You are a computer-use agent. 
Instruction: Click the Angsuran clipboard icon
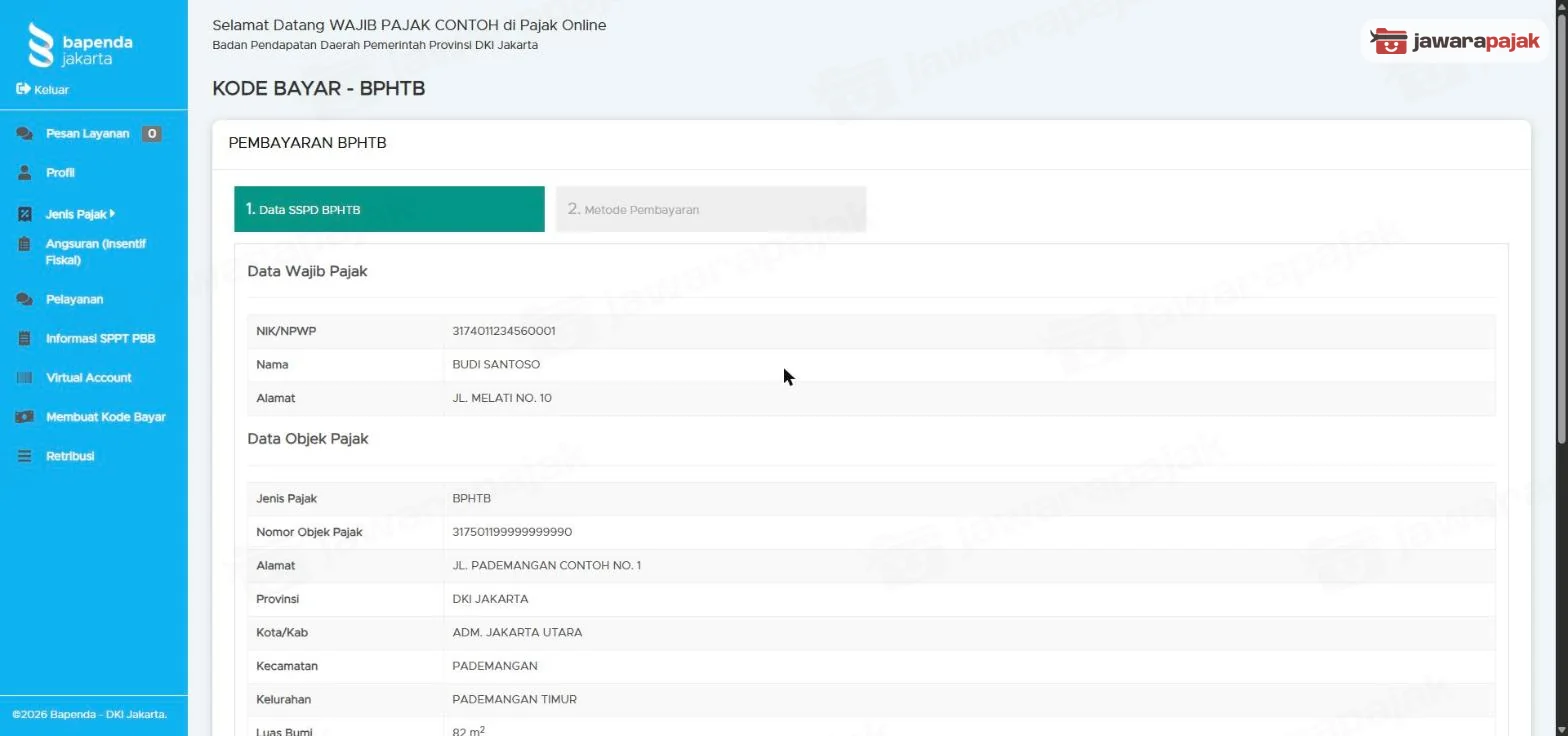pyautogui.click(x=25, y=244)
